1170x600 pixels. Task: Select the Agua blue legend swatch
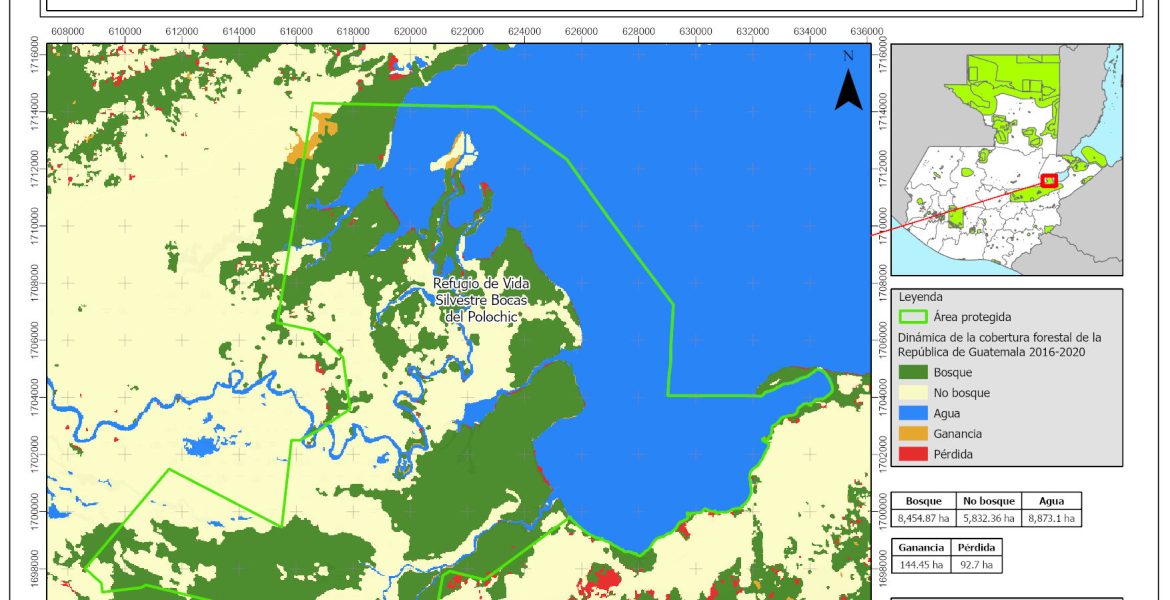tap(913, 413)
